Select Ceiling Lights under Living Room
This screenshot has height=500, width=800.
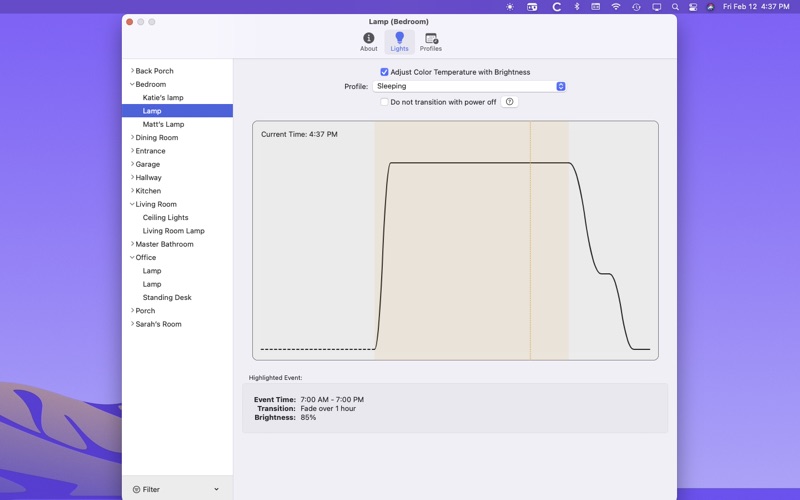(x=165, y=218)
